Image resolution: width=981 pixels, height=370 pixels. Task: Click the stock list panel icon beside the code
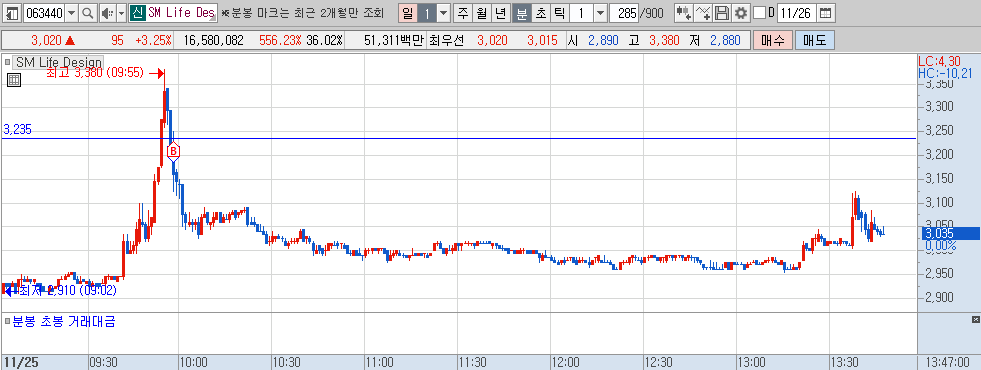pyautogui.click(x=13, y=13)
